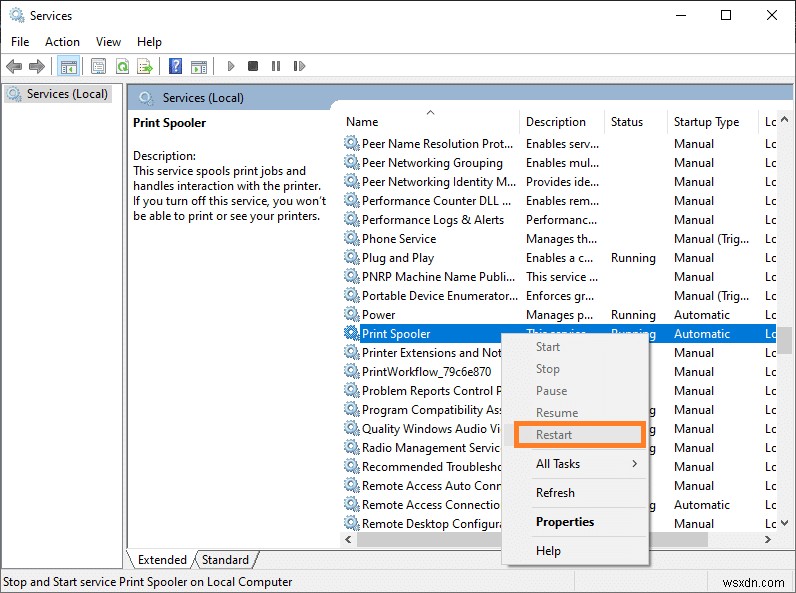
Task: Click the Stop Service square icon
Action: pyautogui.click(x=253, y=66)
